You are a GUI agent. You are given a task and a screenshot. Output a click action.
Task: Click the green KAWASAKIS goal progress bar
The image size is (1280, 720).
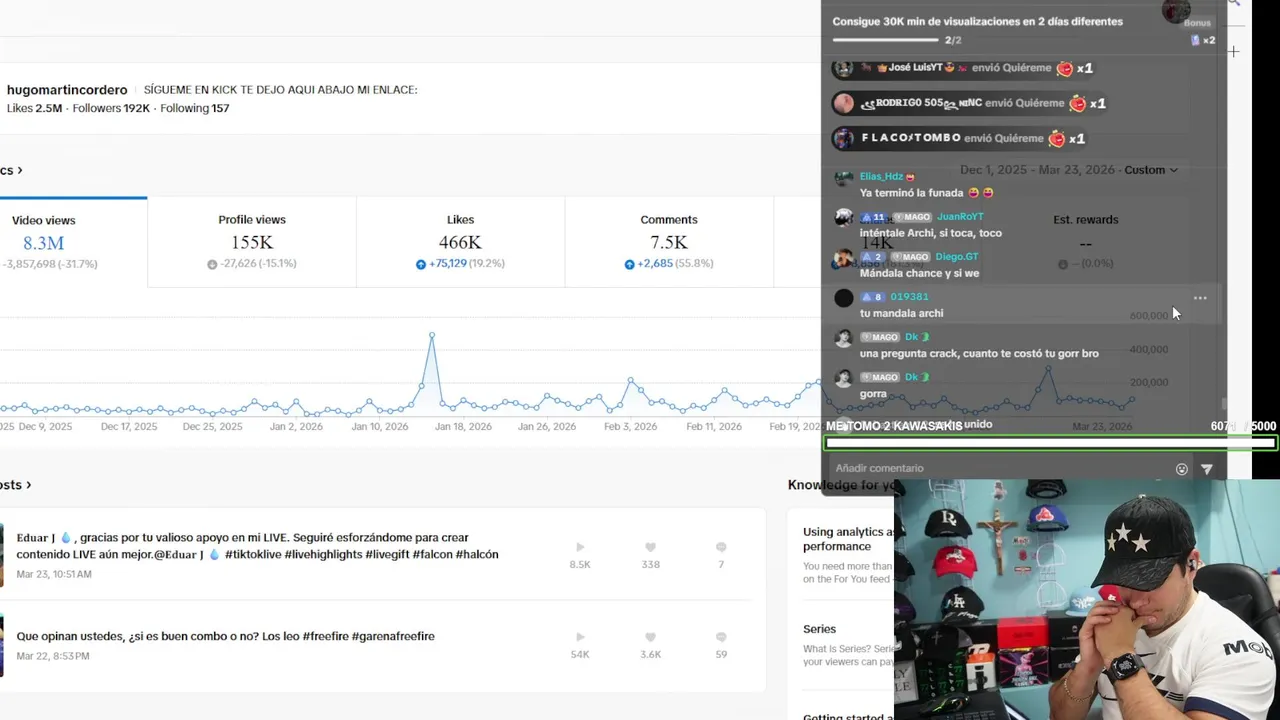tap(1050, 443)
